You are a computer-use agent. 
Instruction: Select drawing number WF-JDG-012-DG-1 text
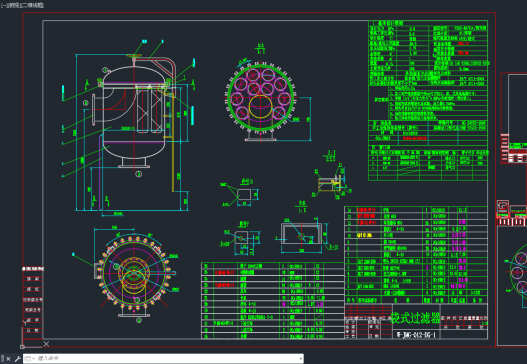pos(416,335)
